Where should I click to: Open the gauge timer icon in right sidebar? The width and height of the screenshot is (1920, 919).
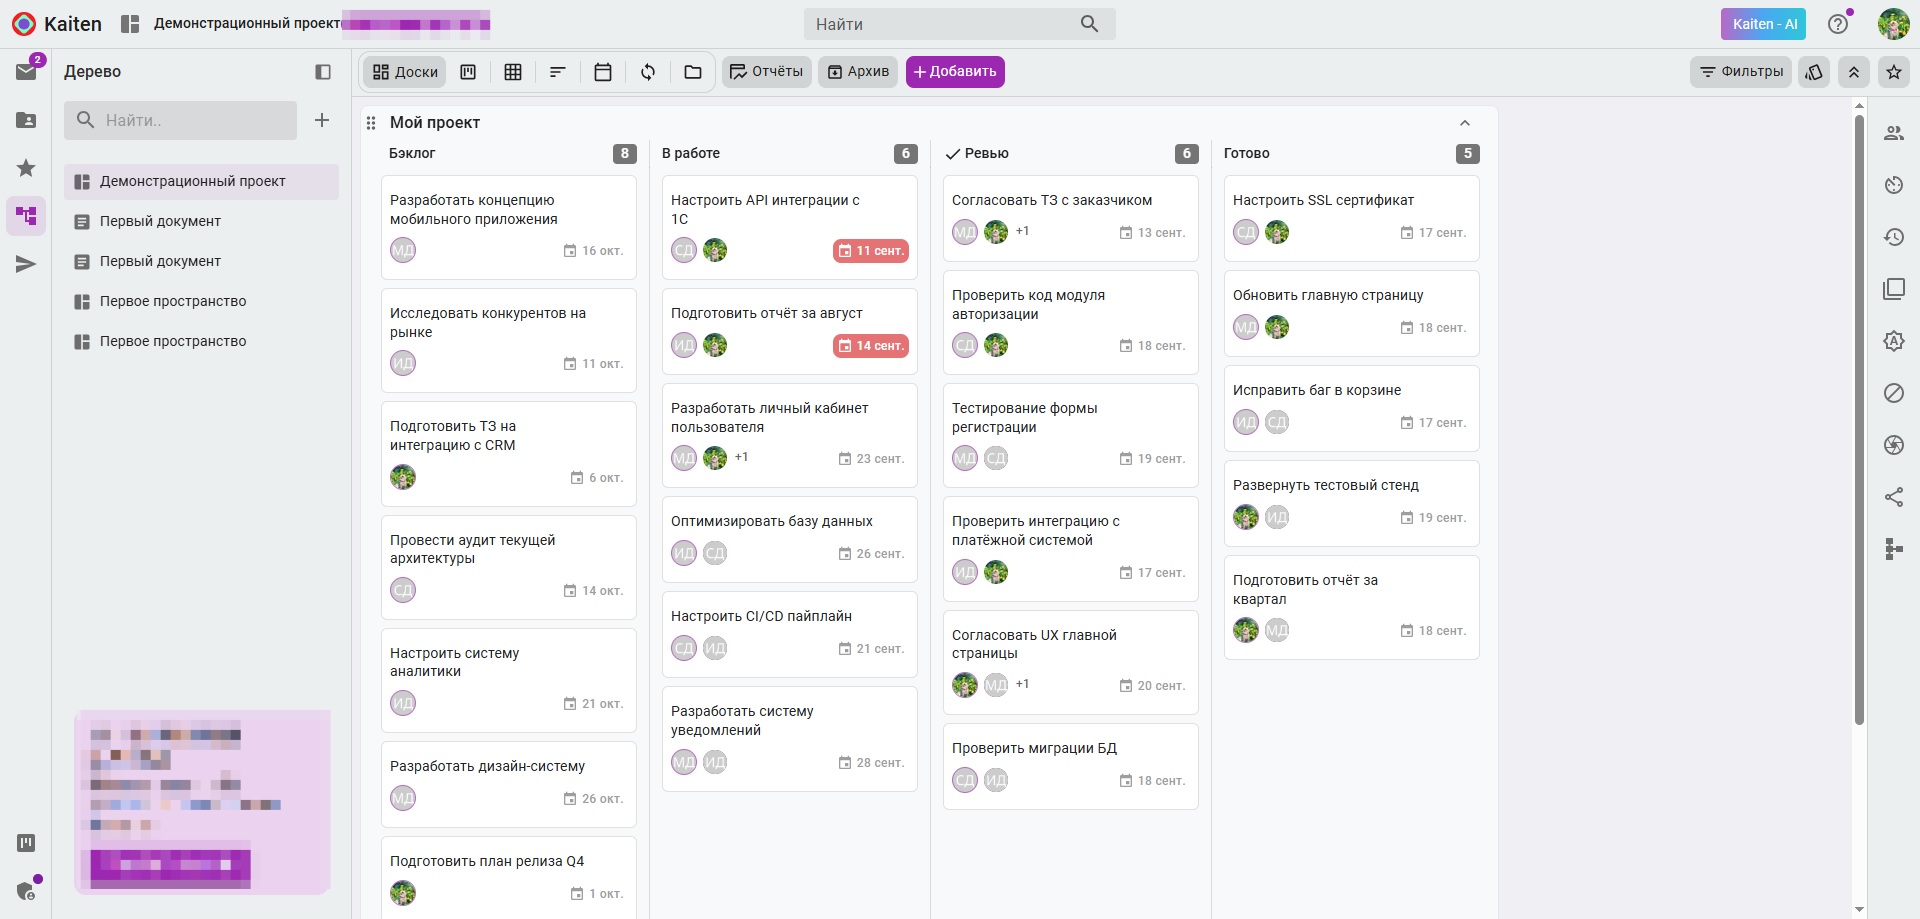(1894, 185)
